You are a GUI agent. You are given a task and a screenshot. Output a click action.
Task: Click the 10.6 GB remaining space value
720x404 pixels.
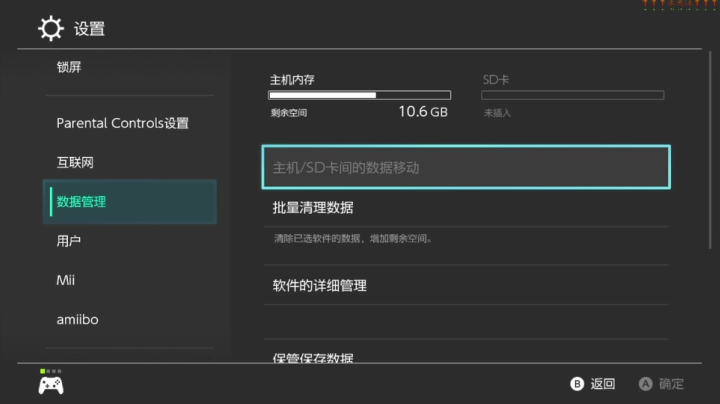coord(423,112)
